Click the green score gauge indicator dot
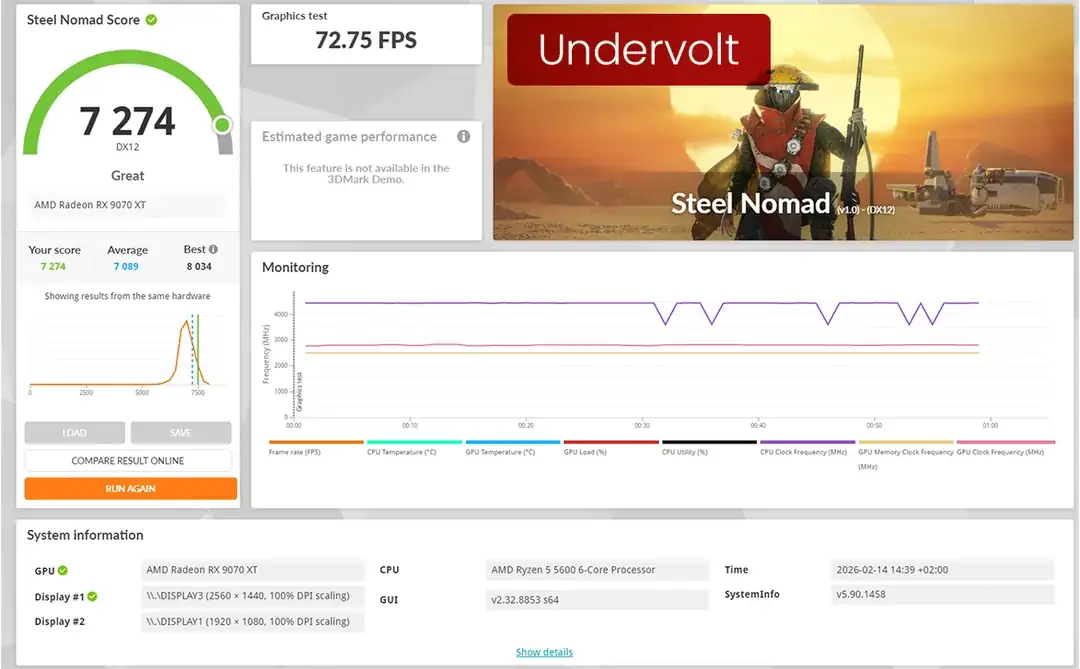 click(x=222, y=125)
